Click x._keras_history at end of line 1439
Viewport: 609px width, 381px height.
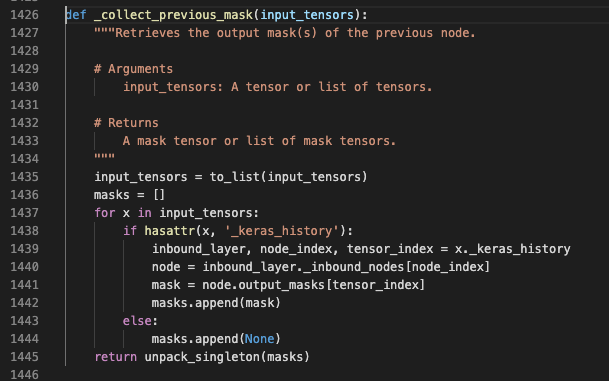[x=513, y=249]
